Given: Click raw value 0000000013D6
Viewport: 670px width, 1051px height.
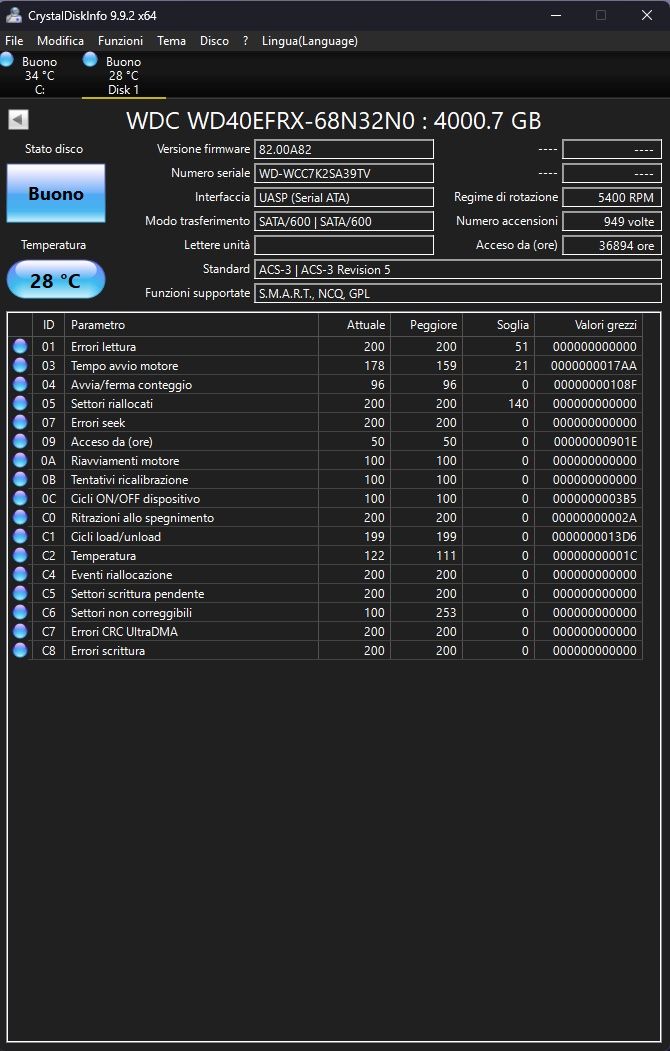Looking at the screenshot, I should coord(594,537).
